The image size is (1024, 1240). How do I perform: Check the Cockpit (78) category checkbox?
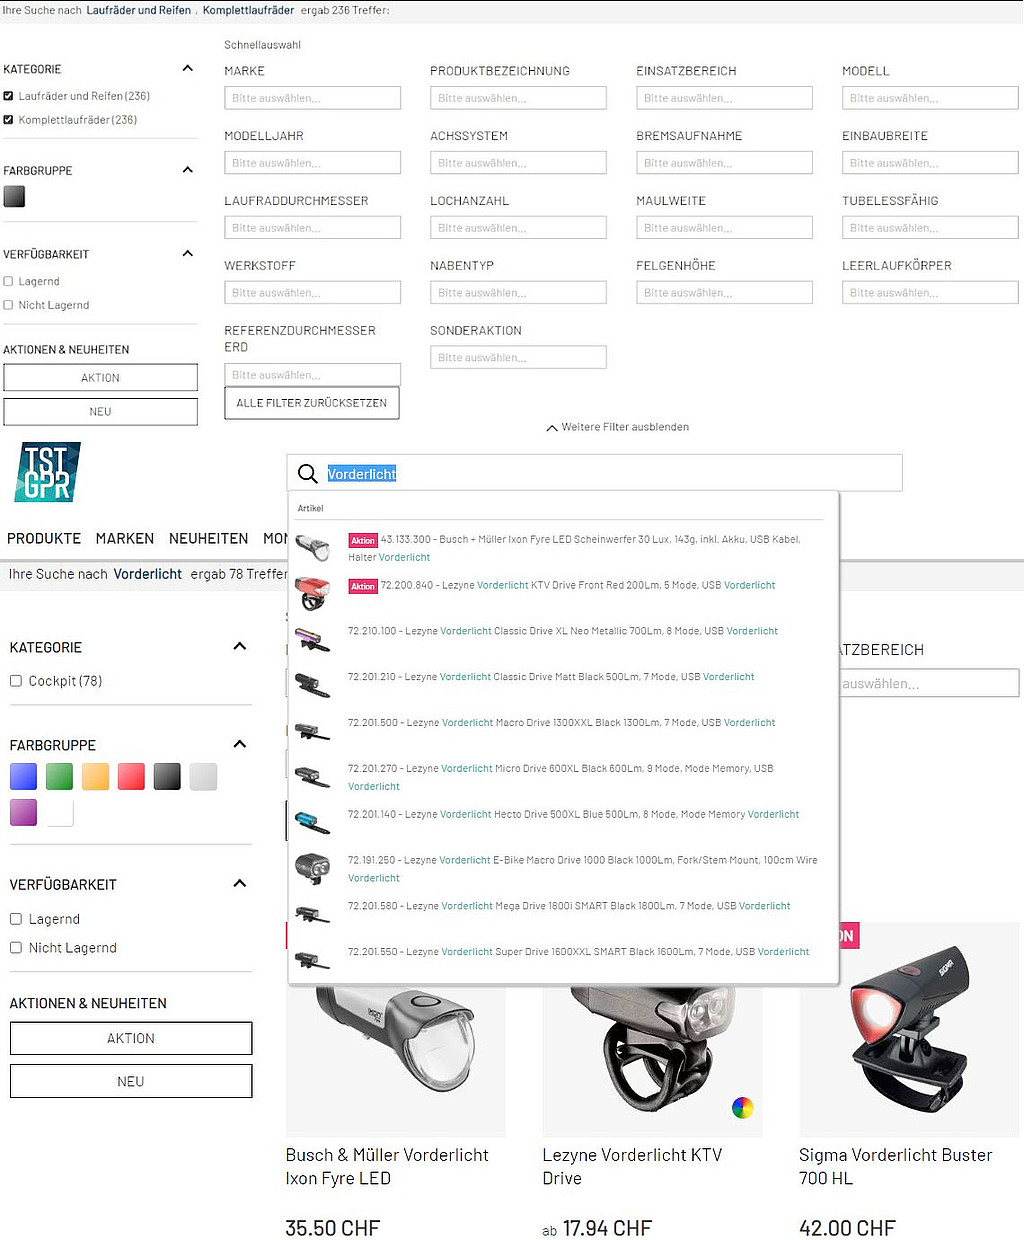(16, 681)
